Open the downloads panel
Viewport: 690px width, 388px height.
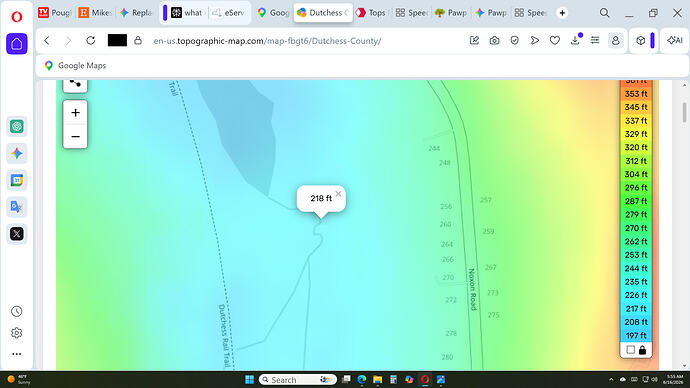(575, 40)
